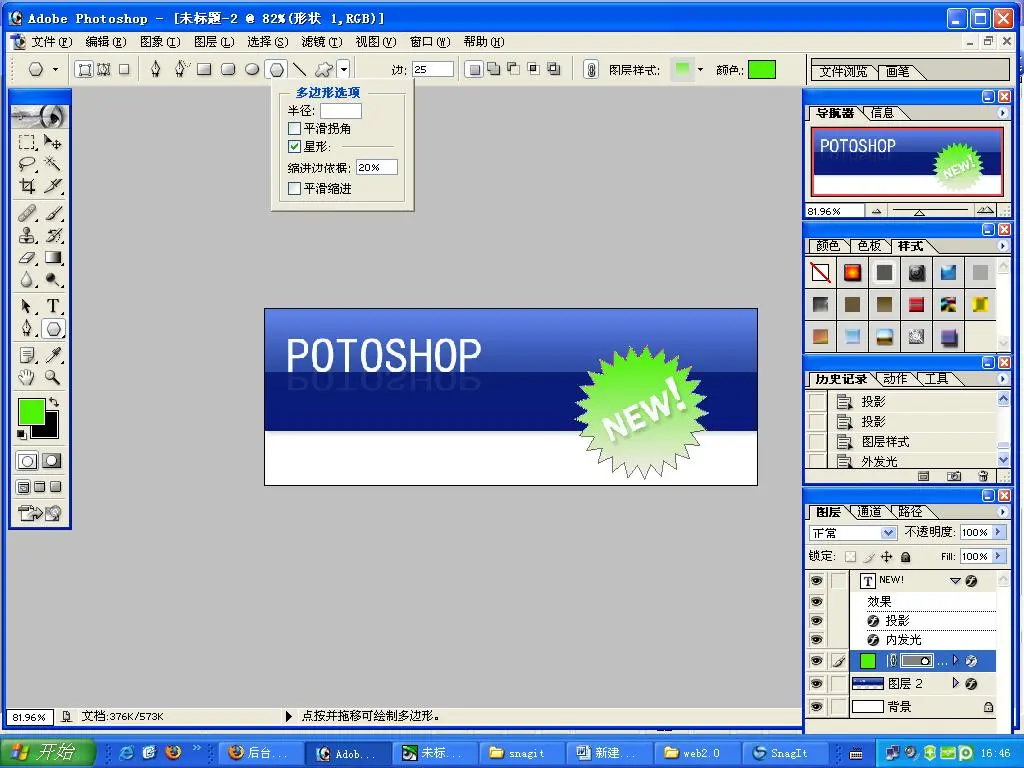Select the Magic Wand tool
Image resolution: width=1024 pixels, height=768 pixels.
pyautogui.click(x=53, y=164)
